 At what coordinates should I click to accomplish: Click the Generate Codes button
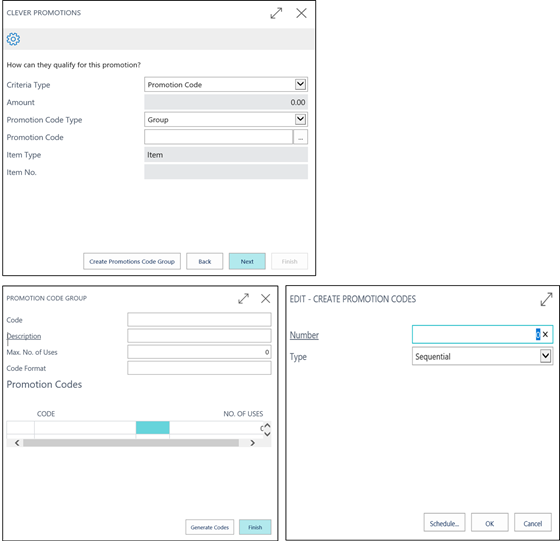point(210,527)
